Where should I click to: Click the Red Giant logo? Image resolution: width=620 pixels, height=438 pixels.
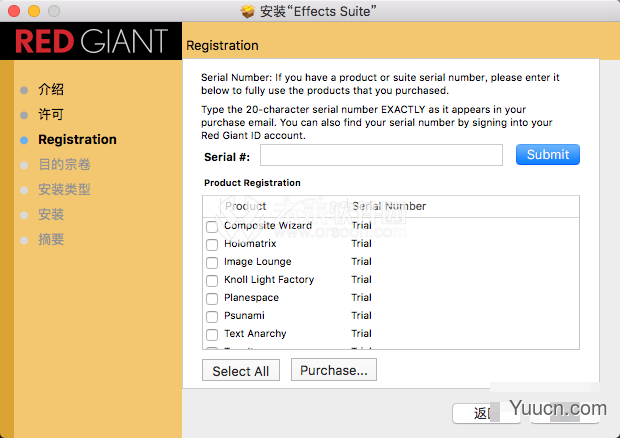pos(91,41)
